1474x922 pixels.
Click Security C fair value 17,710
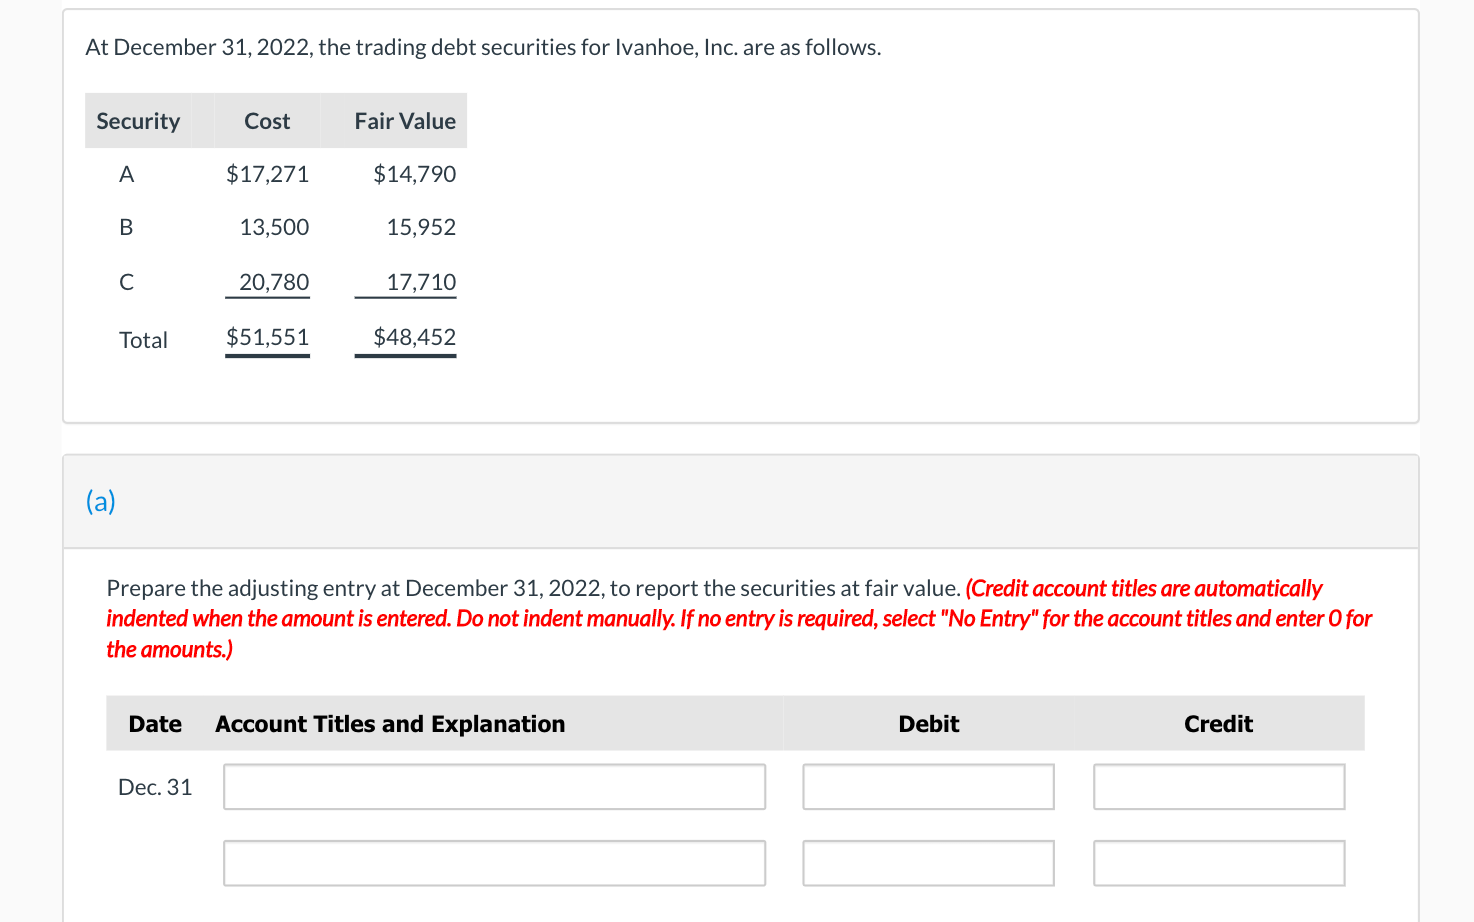(x=421, y=282)
